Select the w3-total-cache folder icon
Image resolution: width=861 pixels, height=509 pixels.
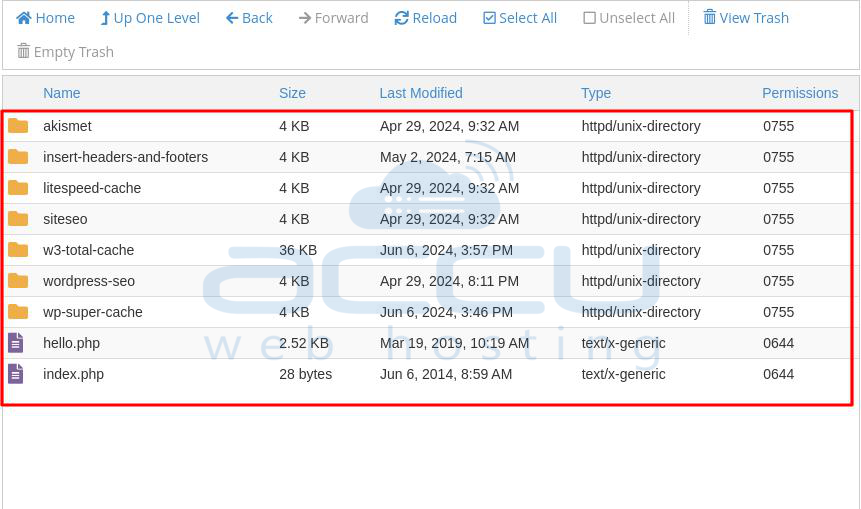[x=18, y=250]
